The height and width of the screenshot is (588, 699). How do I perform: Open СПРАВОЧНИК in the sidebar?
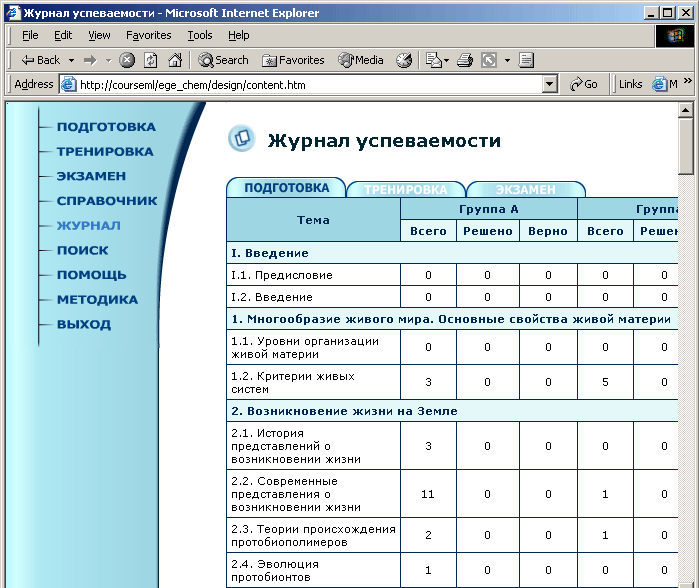107,201
